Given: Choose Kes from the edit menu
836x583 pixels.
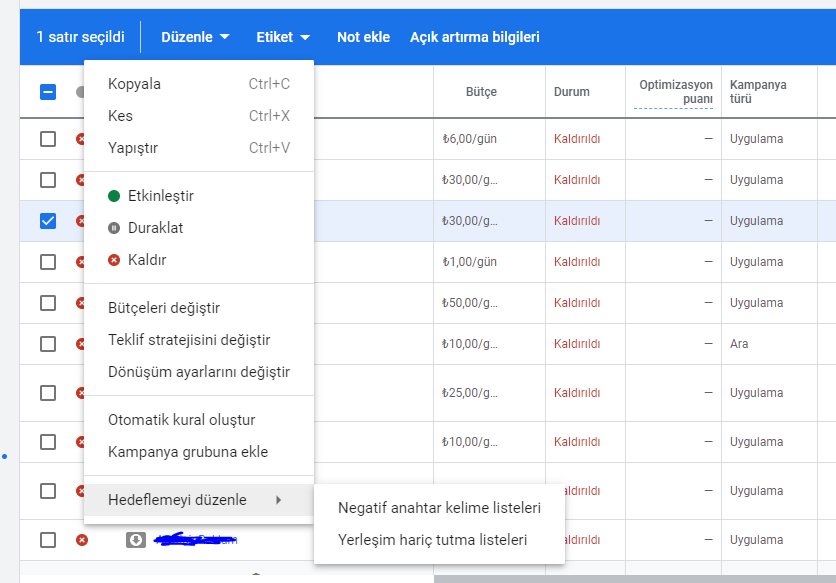Looking at the screenshot, I should click(x=199, y=116).
